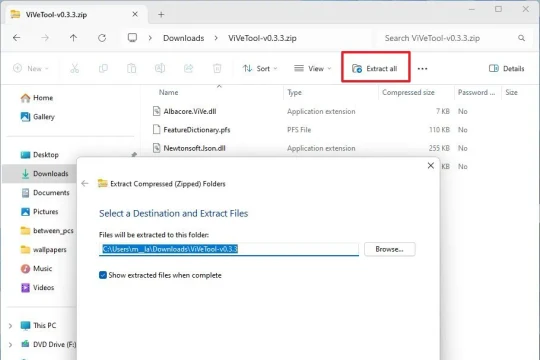Open the See more ellipsis menu
This screenshot has width=540, height=360.
coord(422,69)
